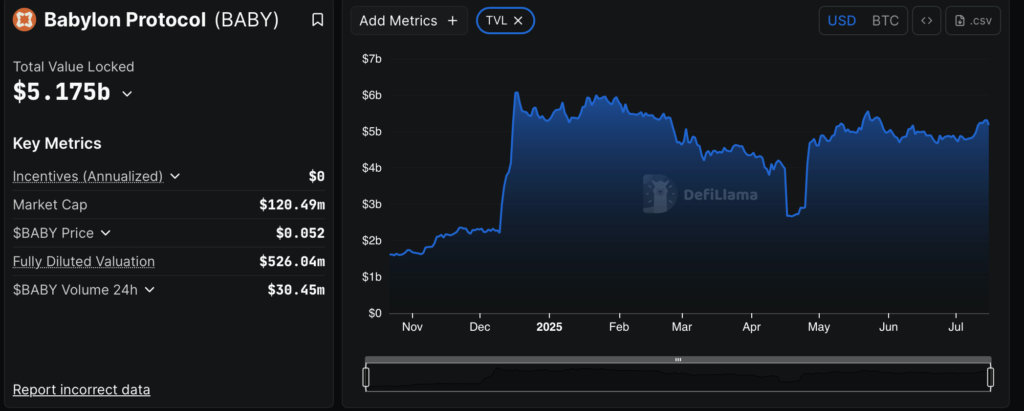The height and width of the screenshot is (411, 1024).
Task: Click the plus icon in Add Metrics
Action: coord(452,20)
